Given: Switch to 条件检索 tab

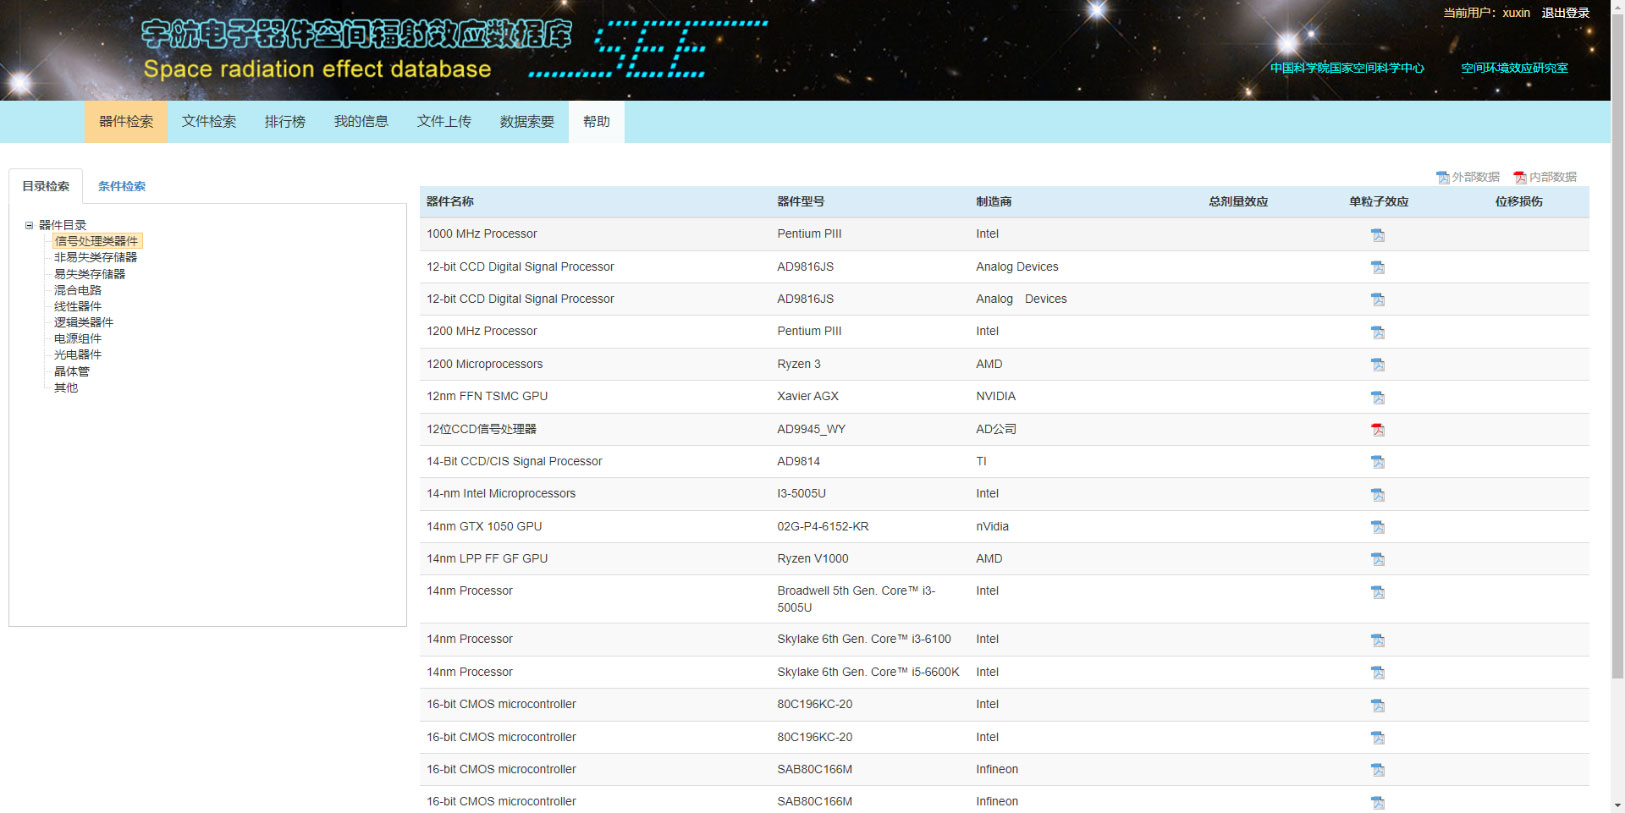Looking at the screenshot, I should pos(122,186).
